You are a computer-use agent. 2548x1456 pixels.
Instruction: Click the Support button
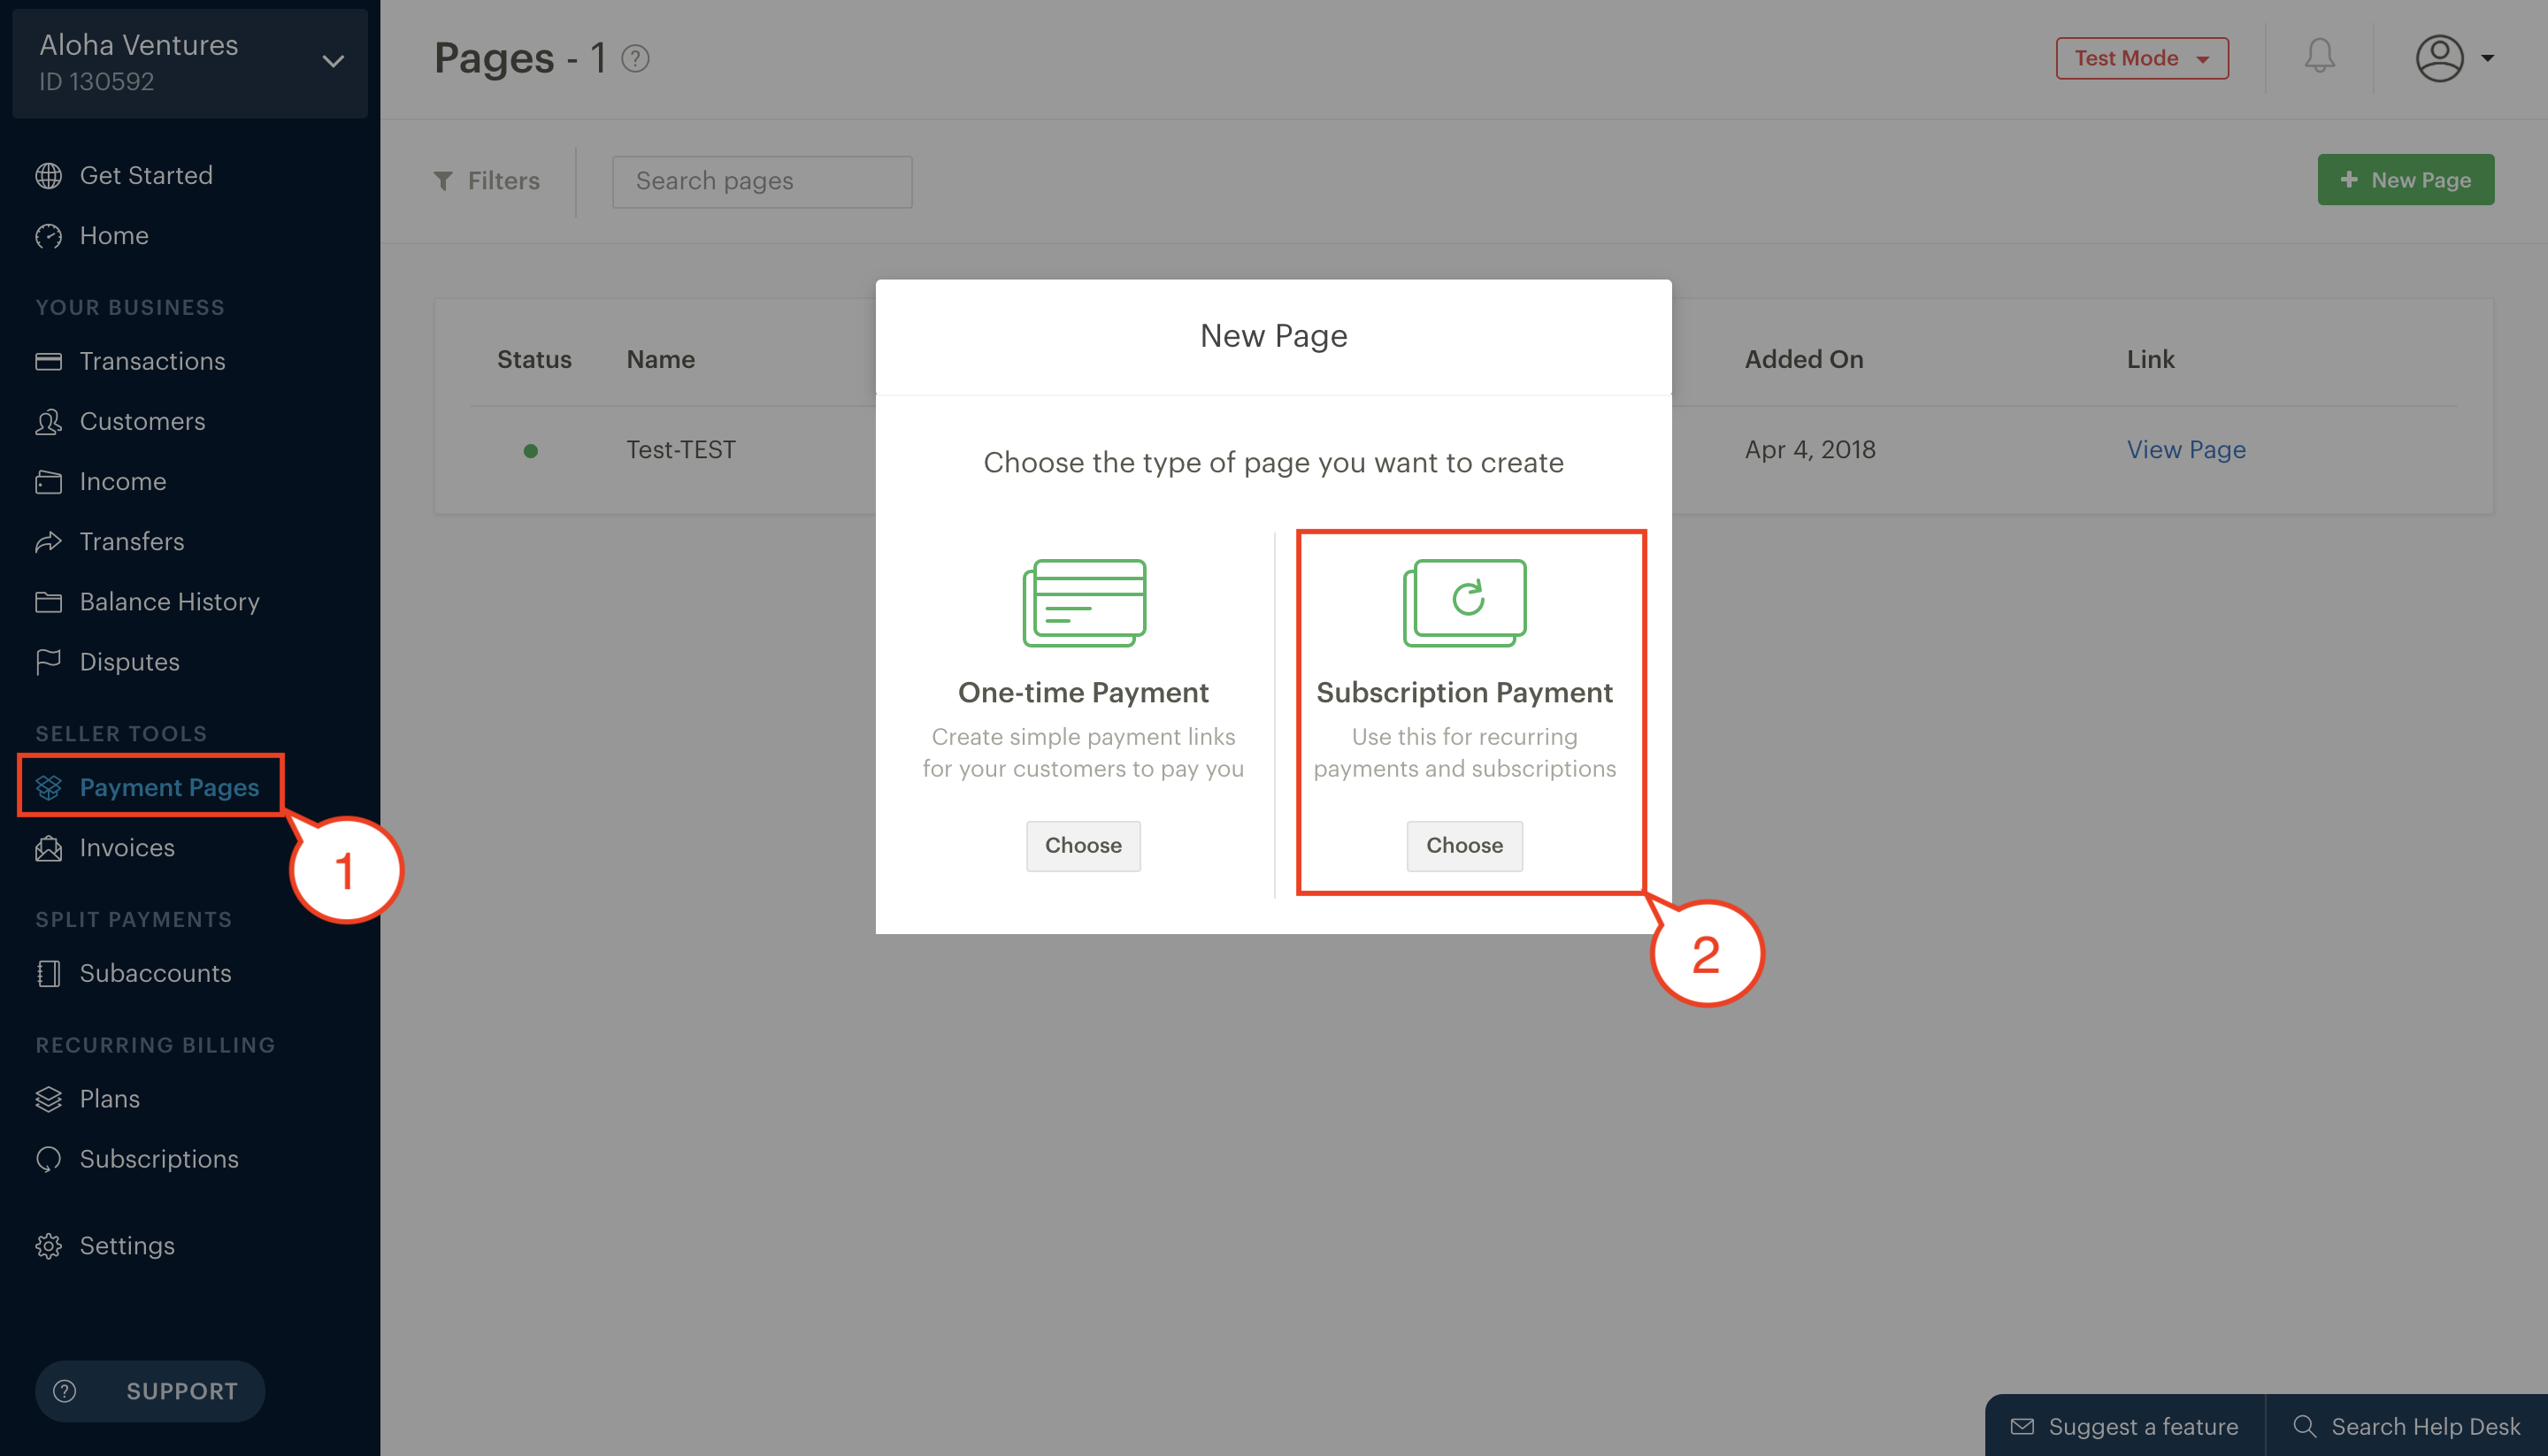pyautogui.click(x=150, y=1391)
